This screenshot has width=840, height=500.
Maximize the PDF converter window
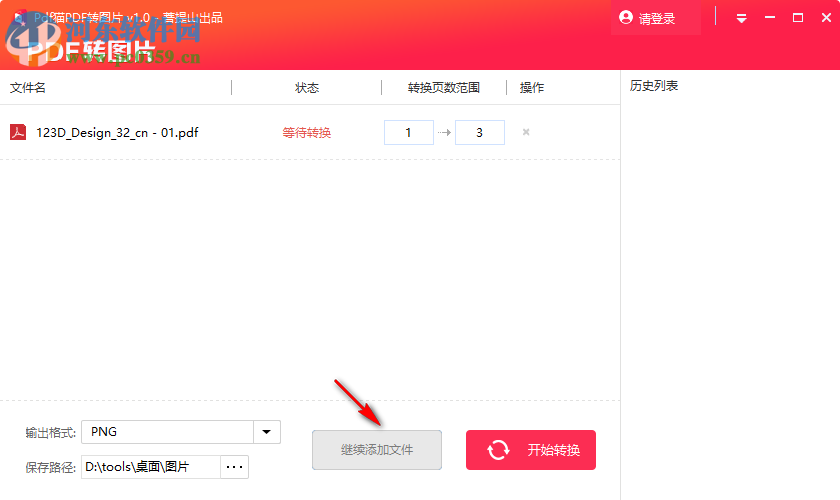pos(798,18)
